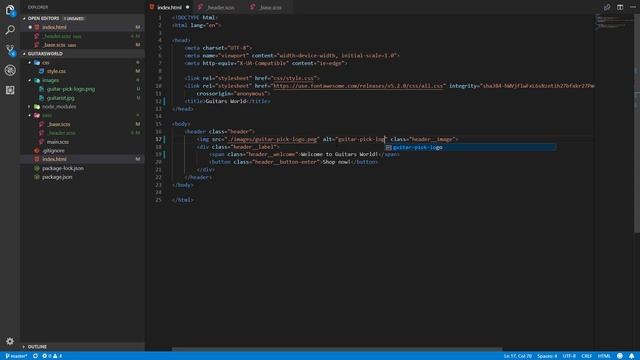Open notifications bell in status bar

point(631,356)
